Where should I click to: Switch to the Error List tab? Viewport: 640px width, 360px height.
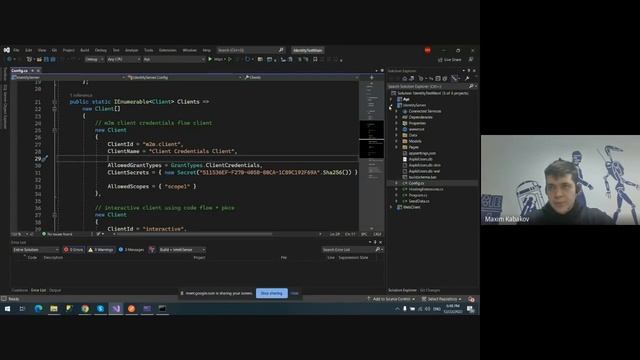(38, 290)
